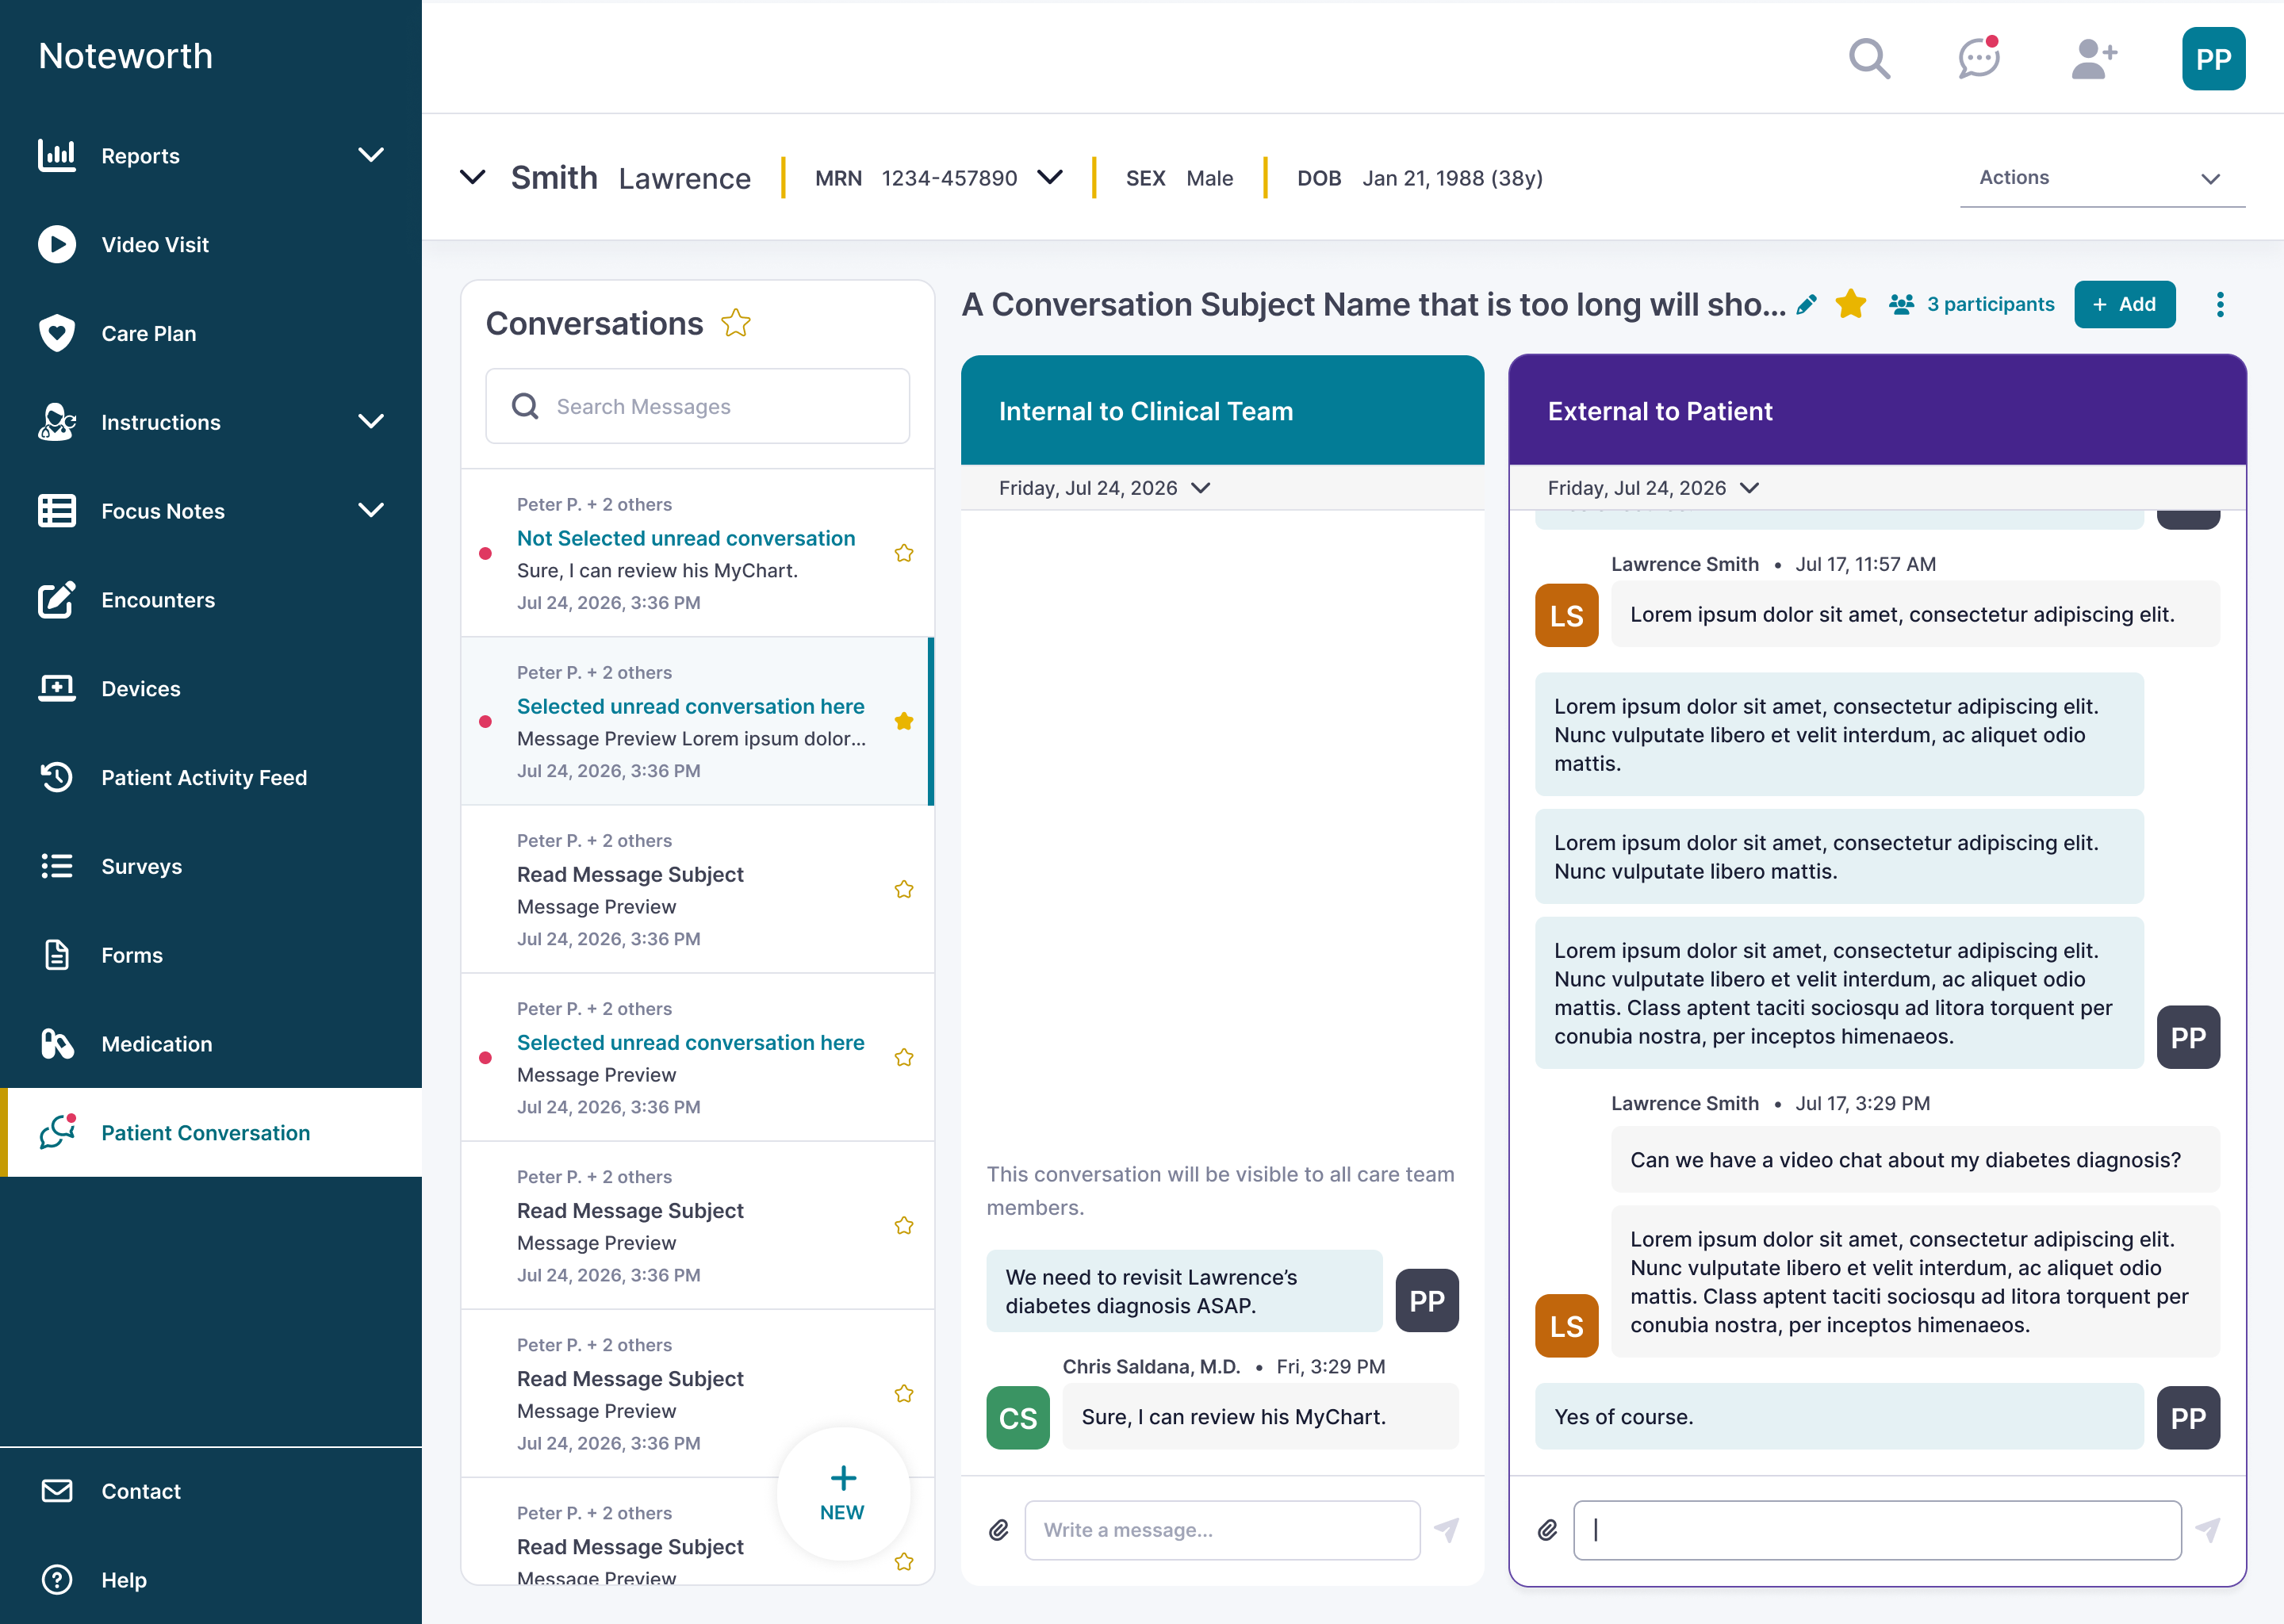
Task: Expand the Instructions menu chevron
Action: [x=371, y=422]
